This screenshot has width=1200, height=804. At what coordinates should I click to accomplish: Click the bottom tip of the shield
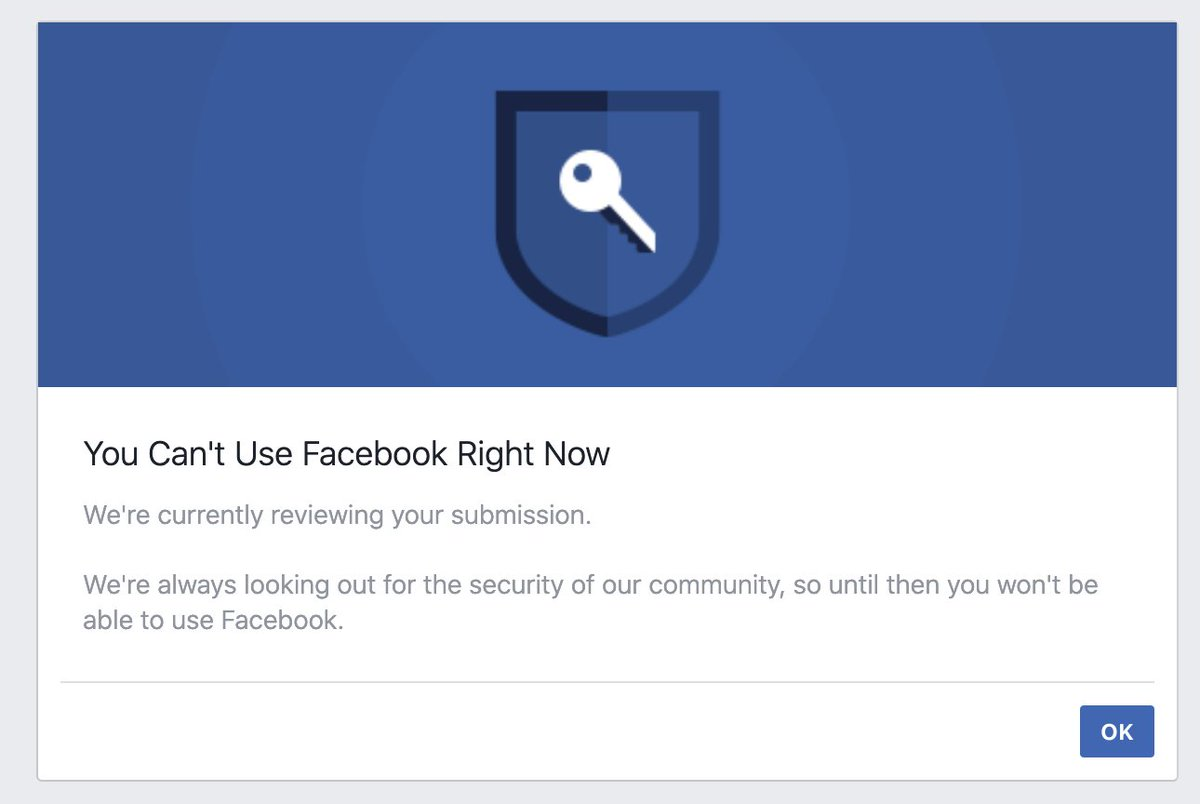click(x=607, y=328)
